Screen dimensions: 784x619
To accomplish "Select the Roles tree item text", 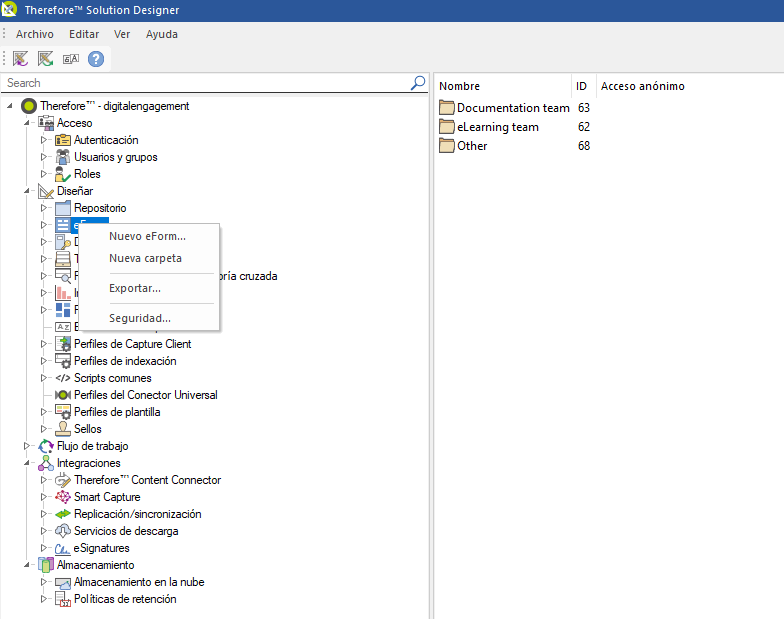I will 87,174.
